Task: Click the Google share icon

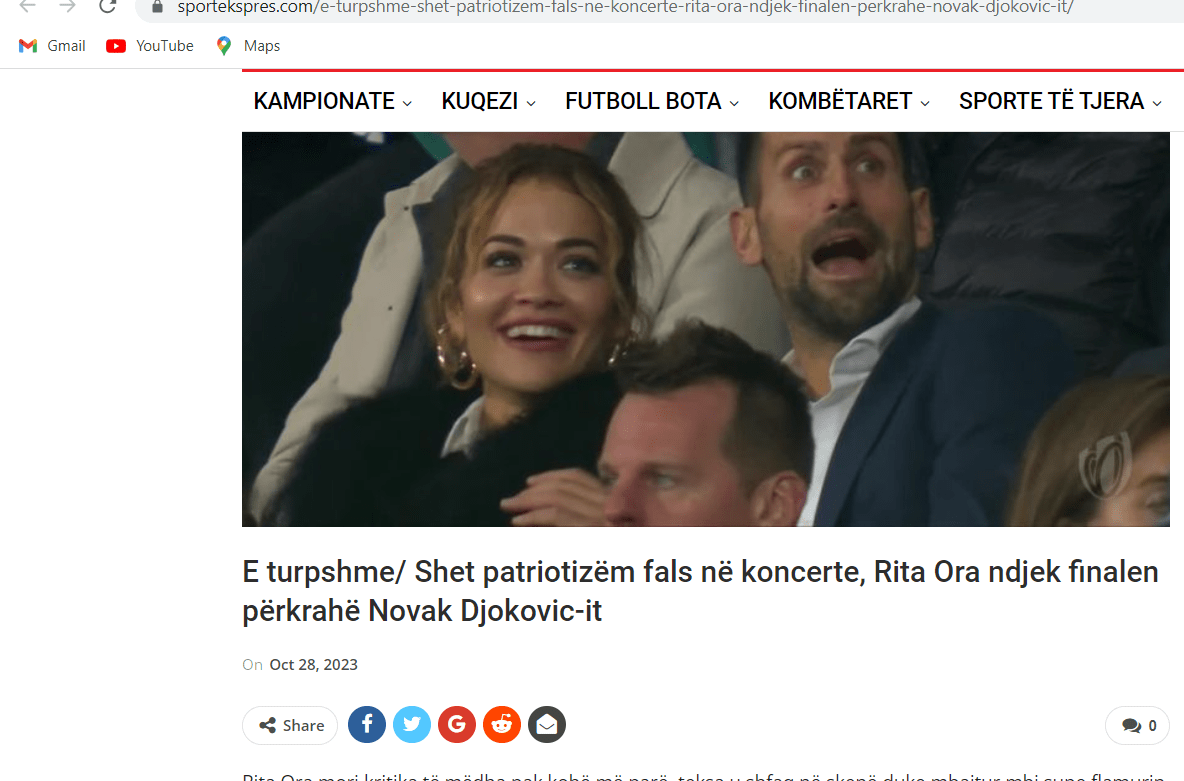Action: point(457,725)
